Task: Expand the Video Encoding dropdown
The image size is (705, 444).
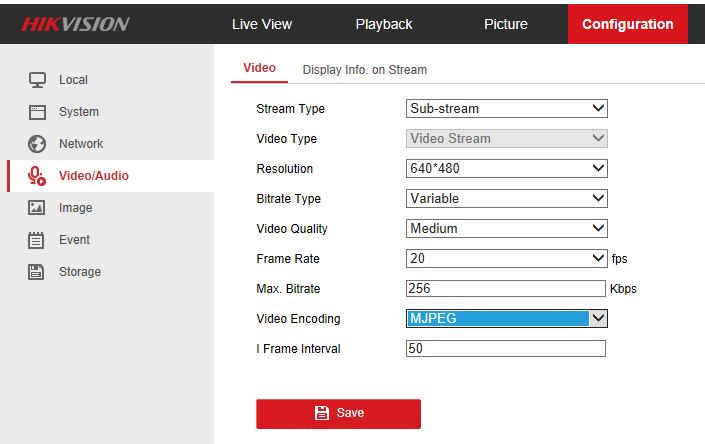Action: coord(506,319)
